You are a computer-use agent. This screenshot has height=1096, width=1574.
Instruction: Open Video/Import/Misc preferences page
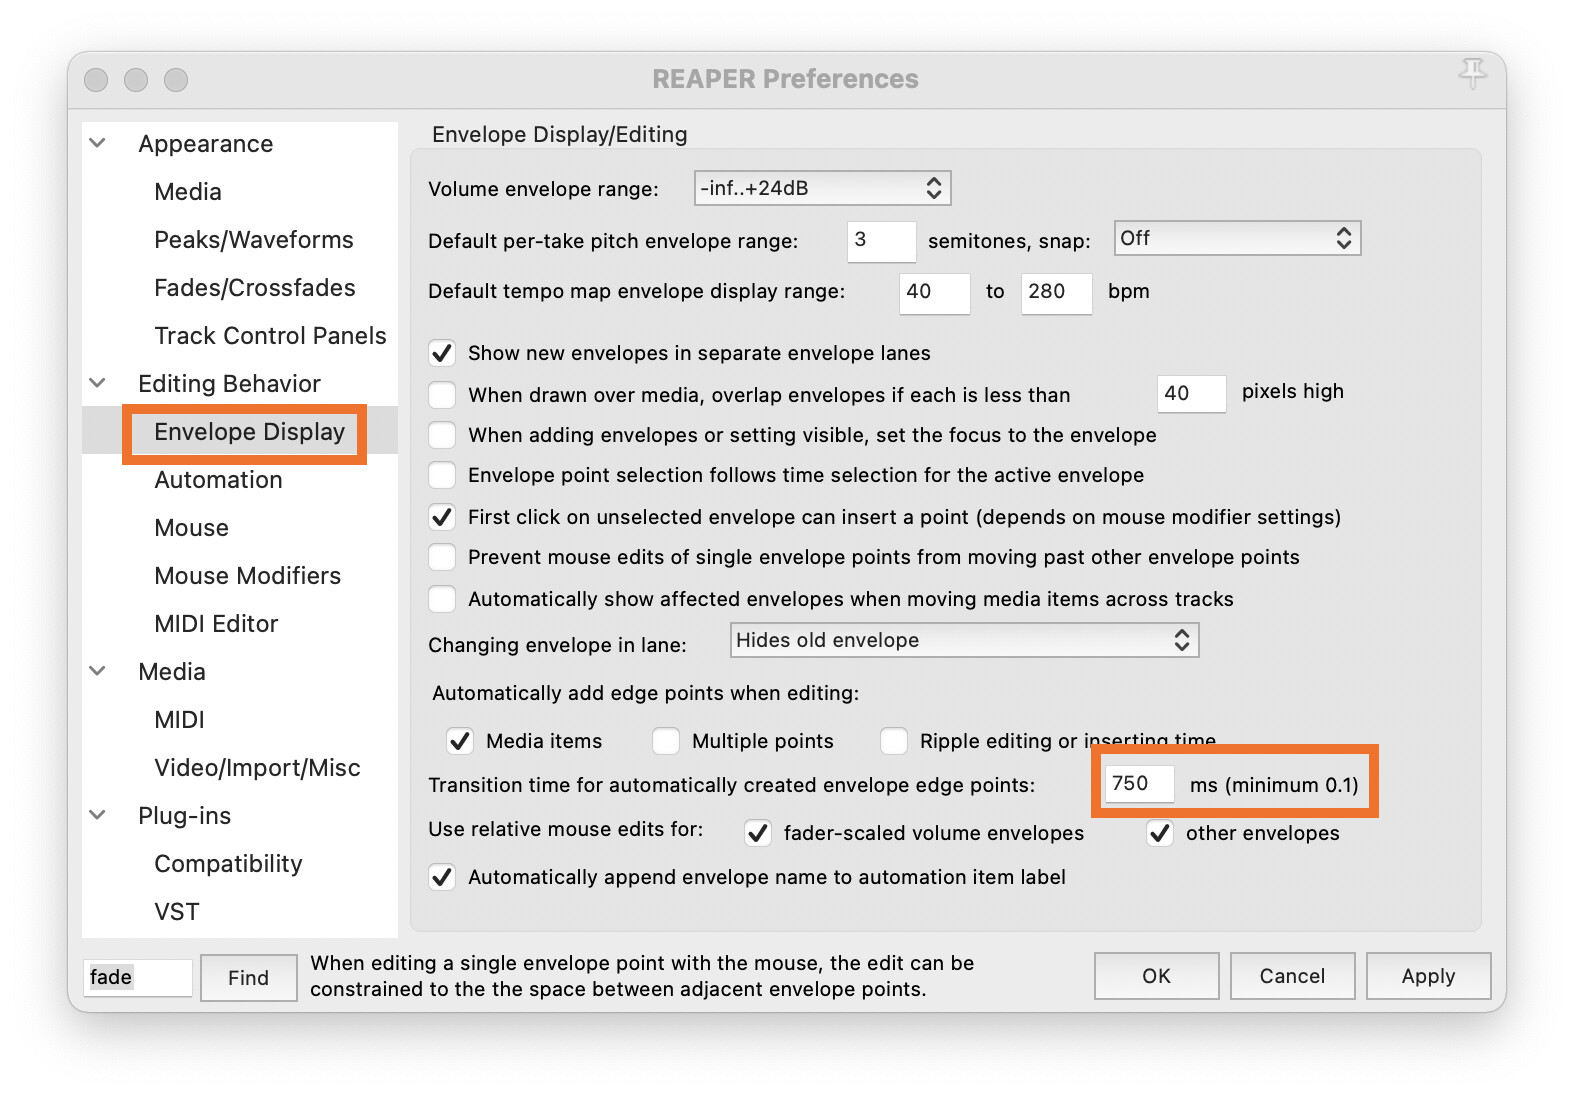point(257,767)
